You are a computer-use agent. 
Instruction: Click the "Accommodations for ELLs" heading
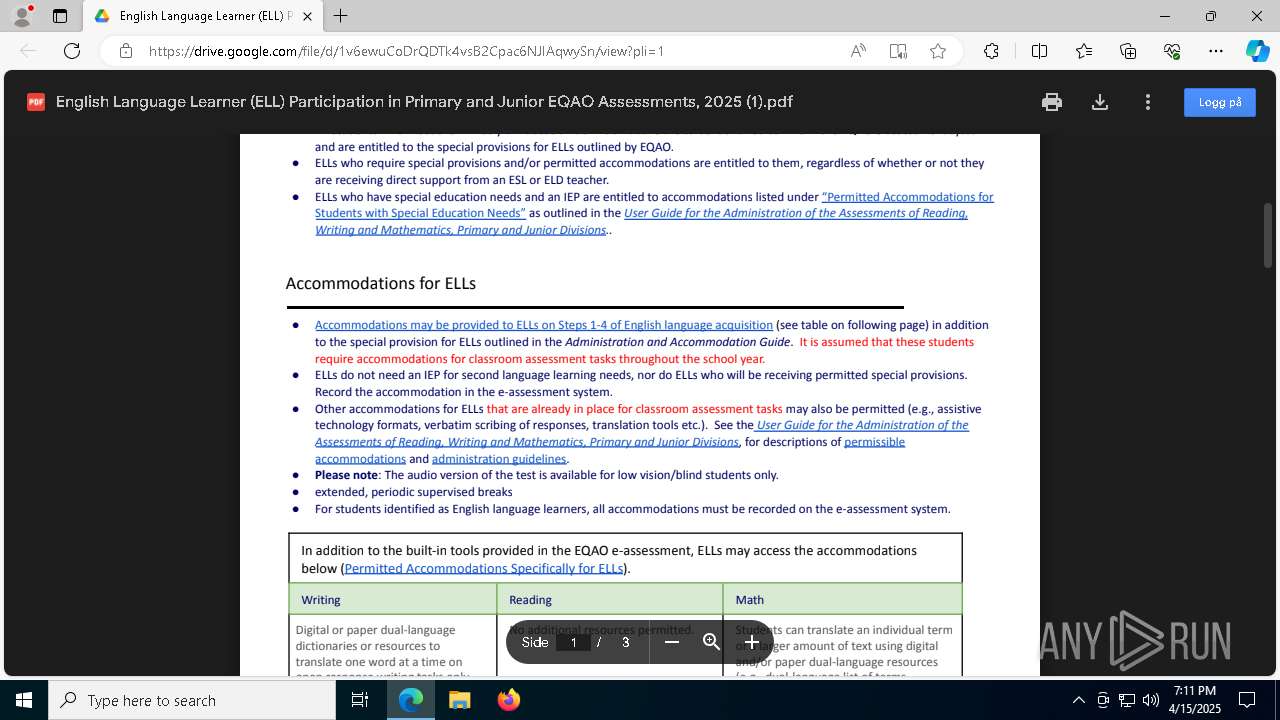click(381, 283)
